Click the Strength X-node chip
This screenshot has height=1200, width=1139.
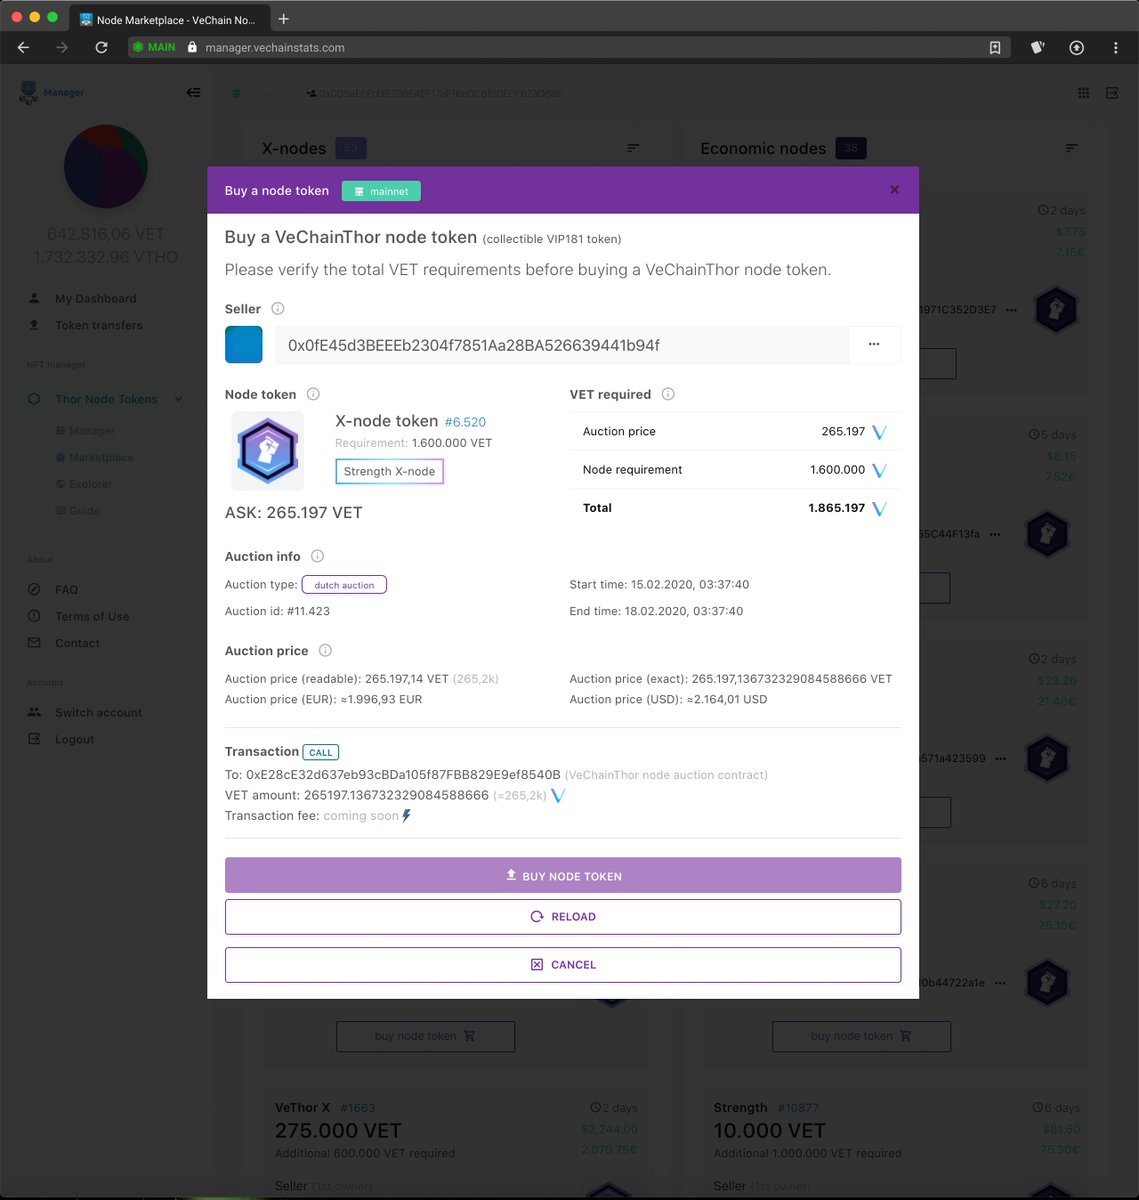pos(389,471)
